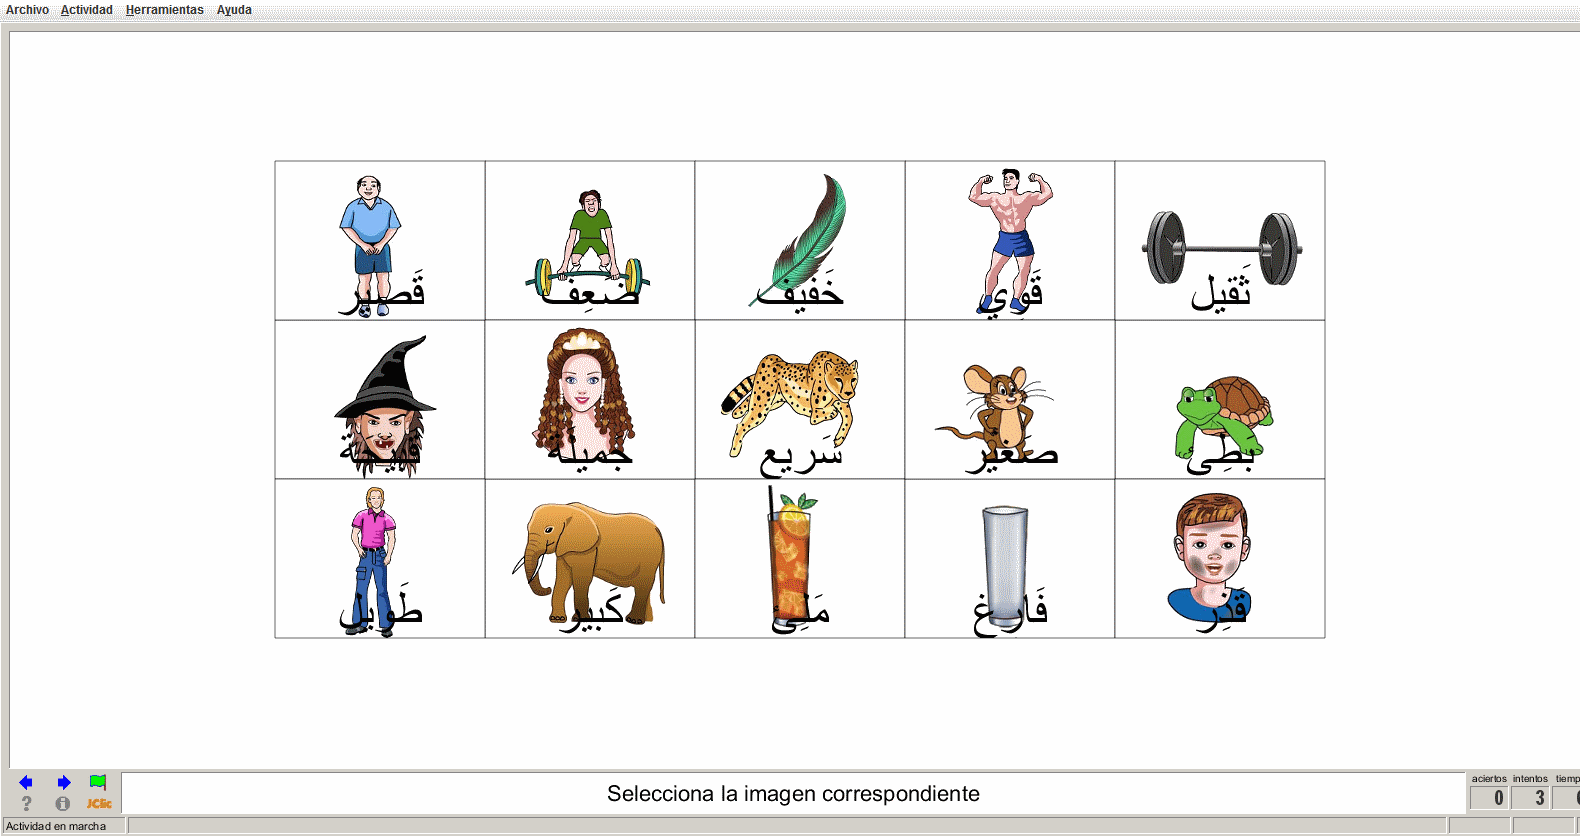Go to previous activity with left arrow
Screen dimensions: 1580x836
[26, 782]
